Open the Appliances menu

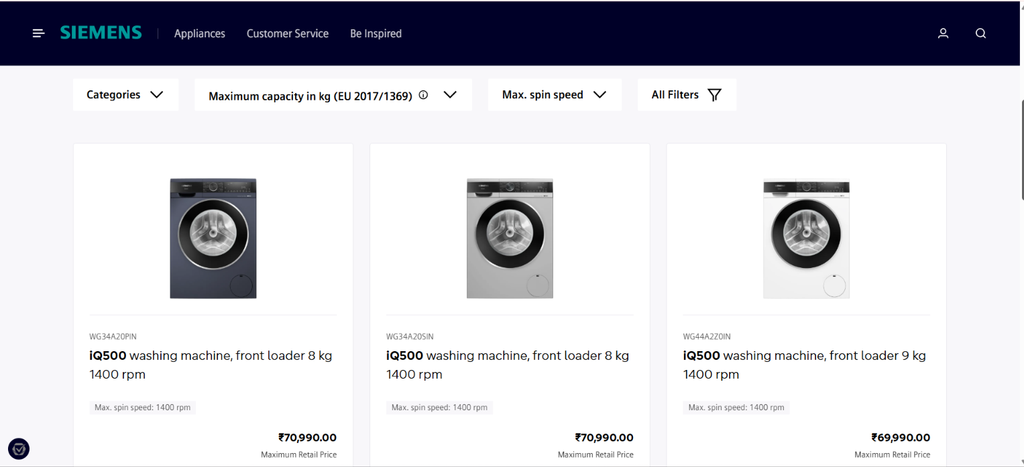click(x=200, y=33)
